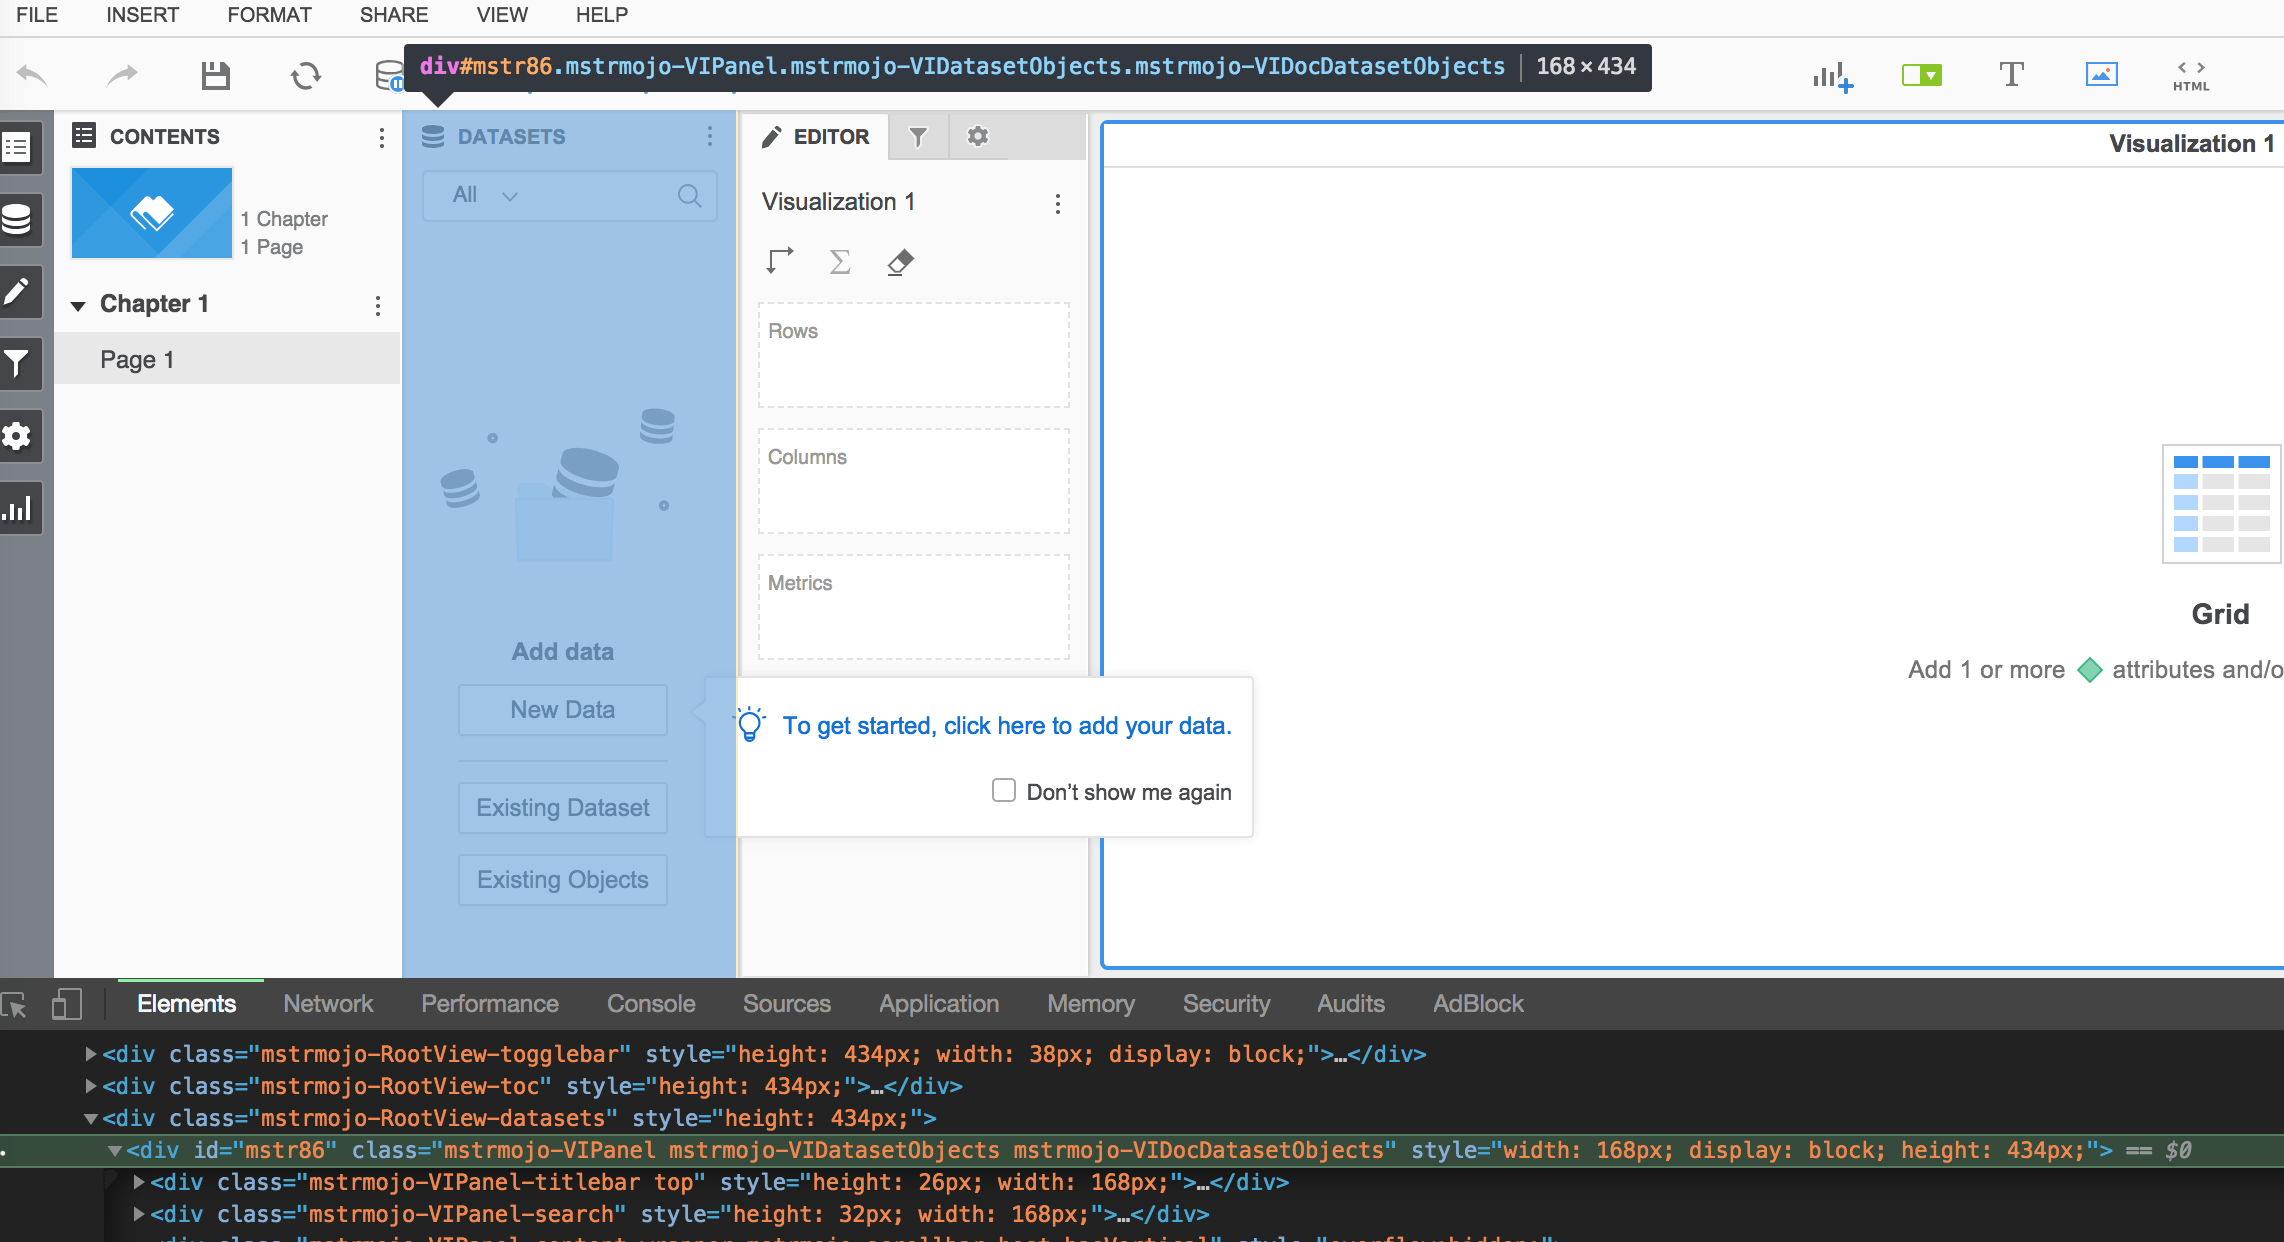Insert an HTML container icon
This screenshot has width=2284, height=1242.
pyautogui.click(x=2190, y=75)
